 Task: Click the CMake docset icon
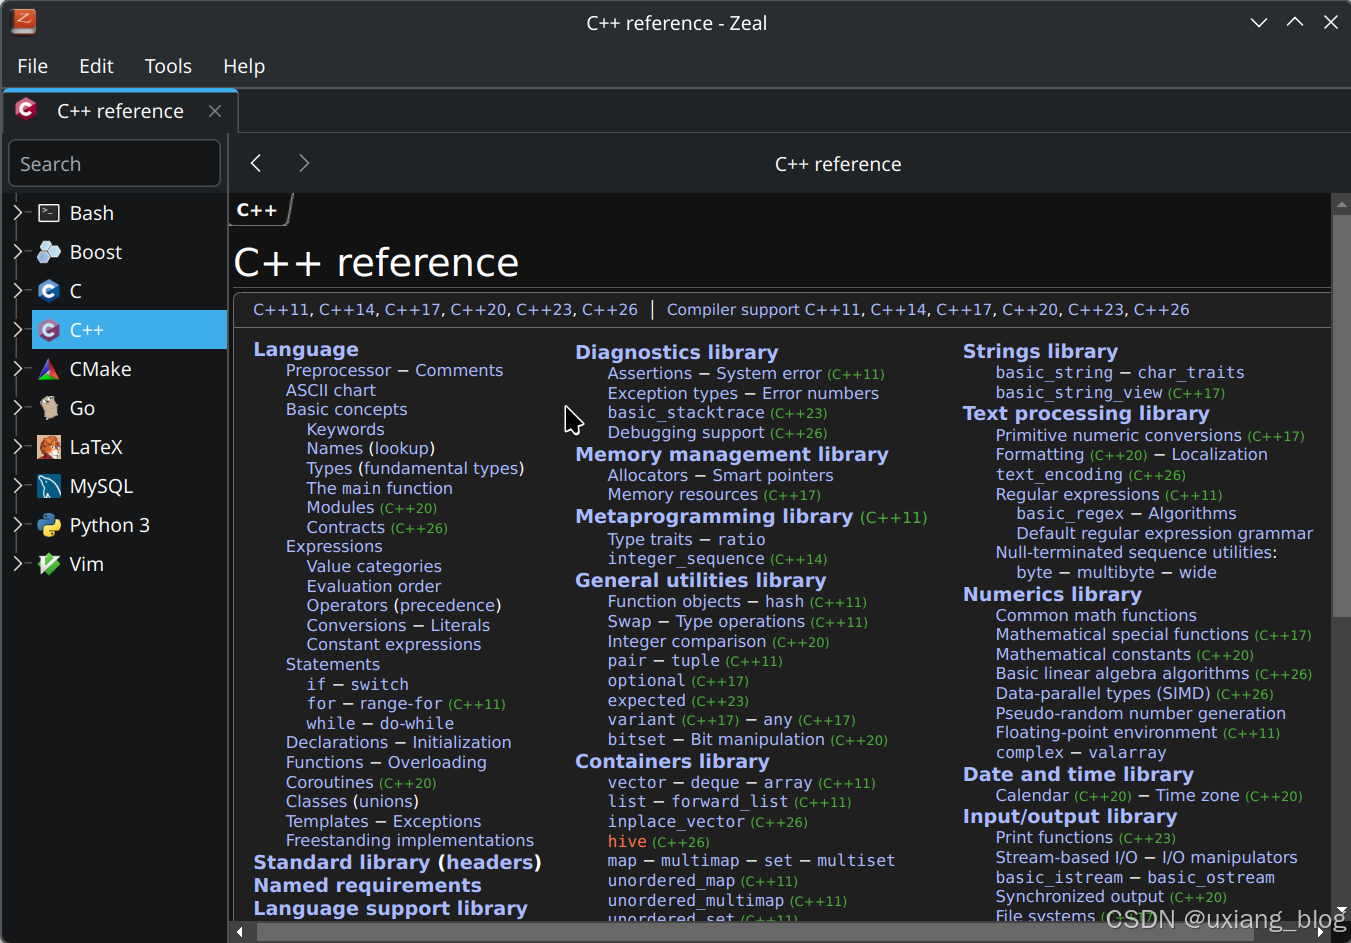click(x=49, y=369)
